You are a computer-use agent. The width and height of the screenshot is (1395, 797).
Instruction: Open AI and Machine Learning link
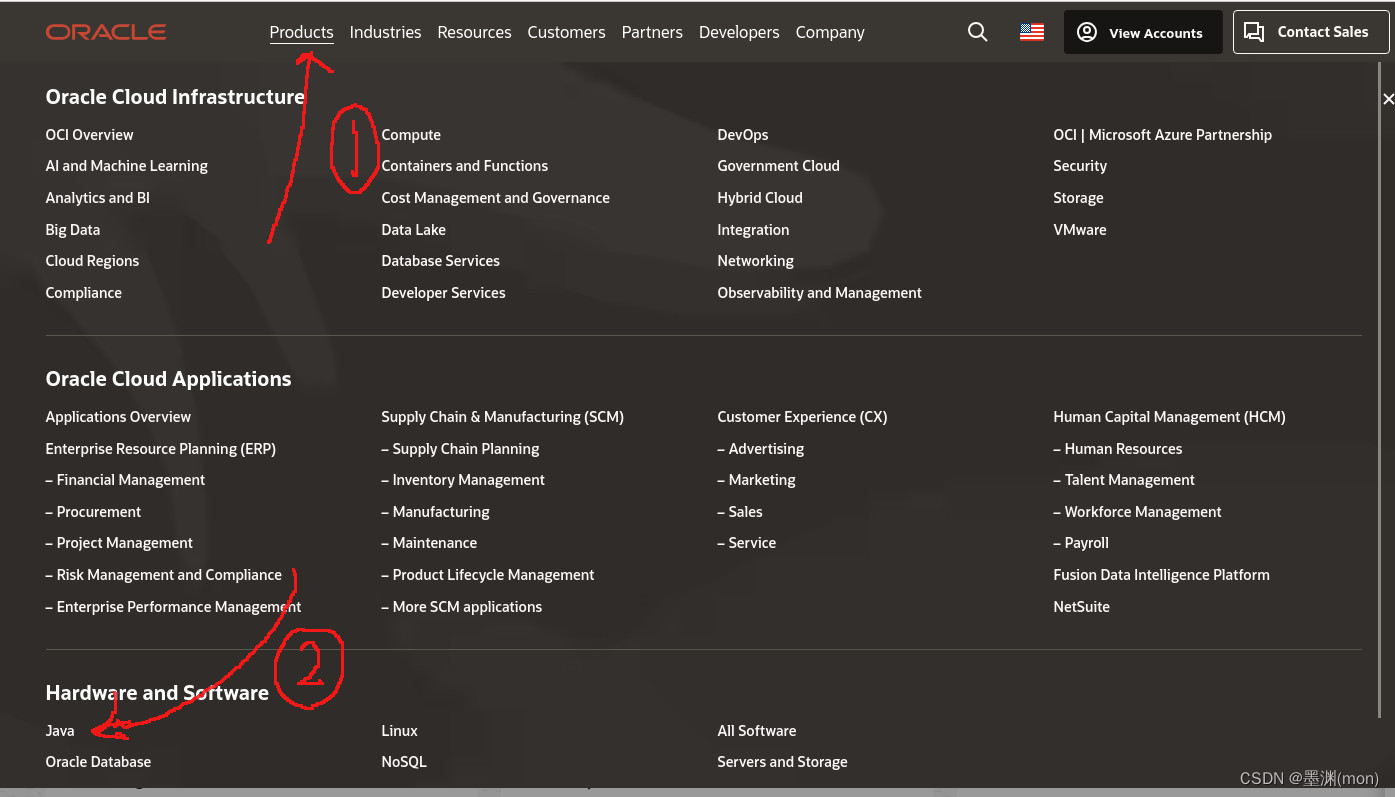[127, 166]
